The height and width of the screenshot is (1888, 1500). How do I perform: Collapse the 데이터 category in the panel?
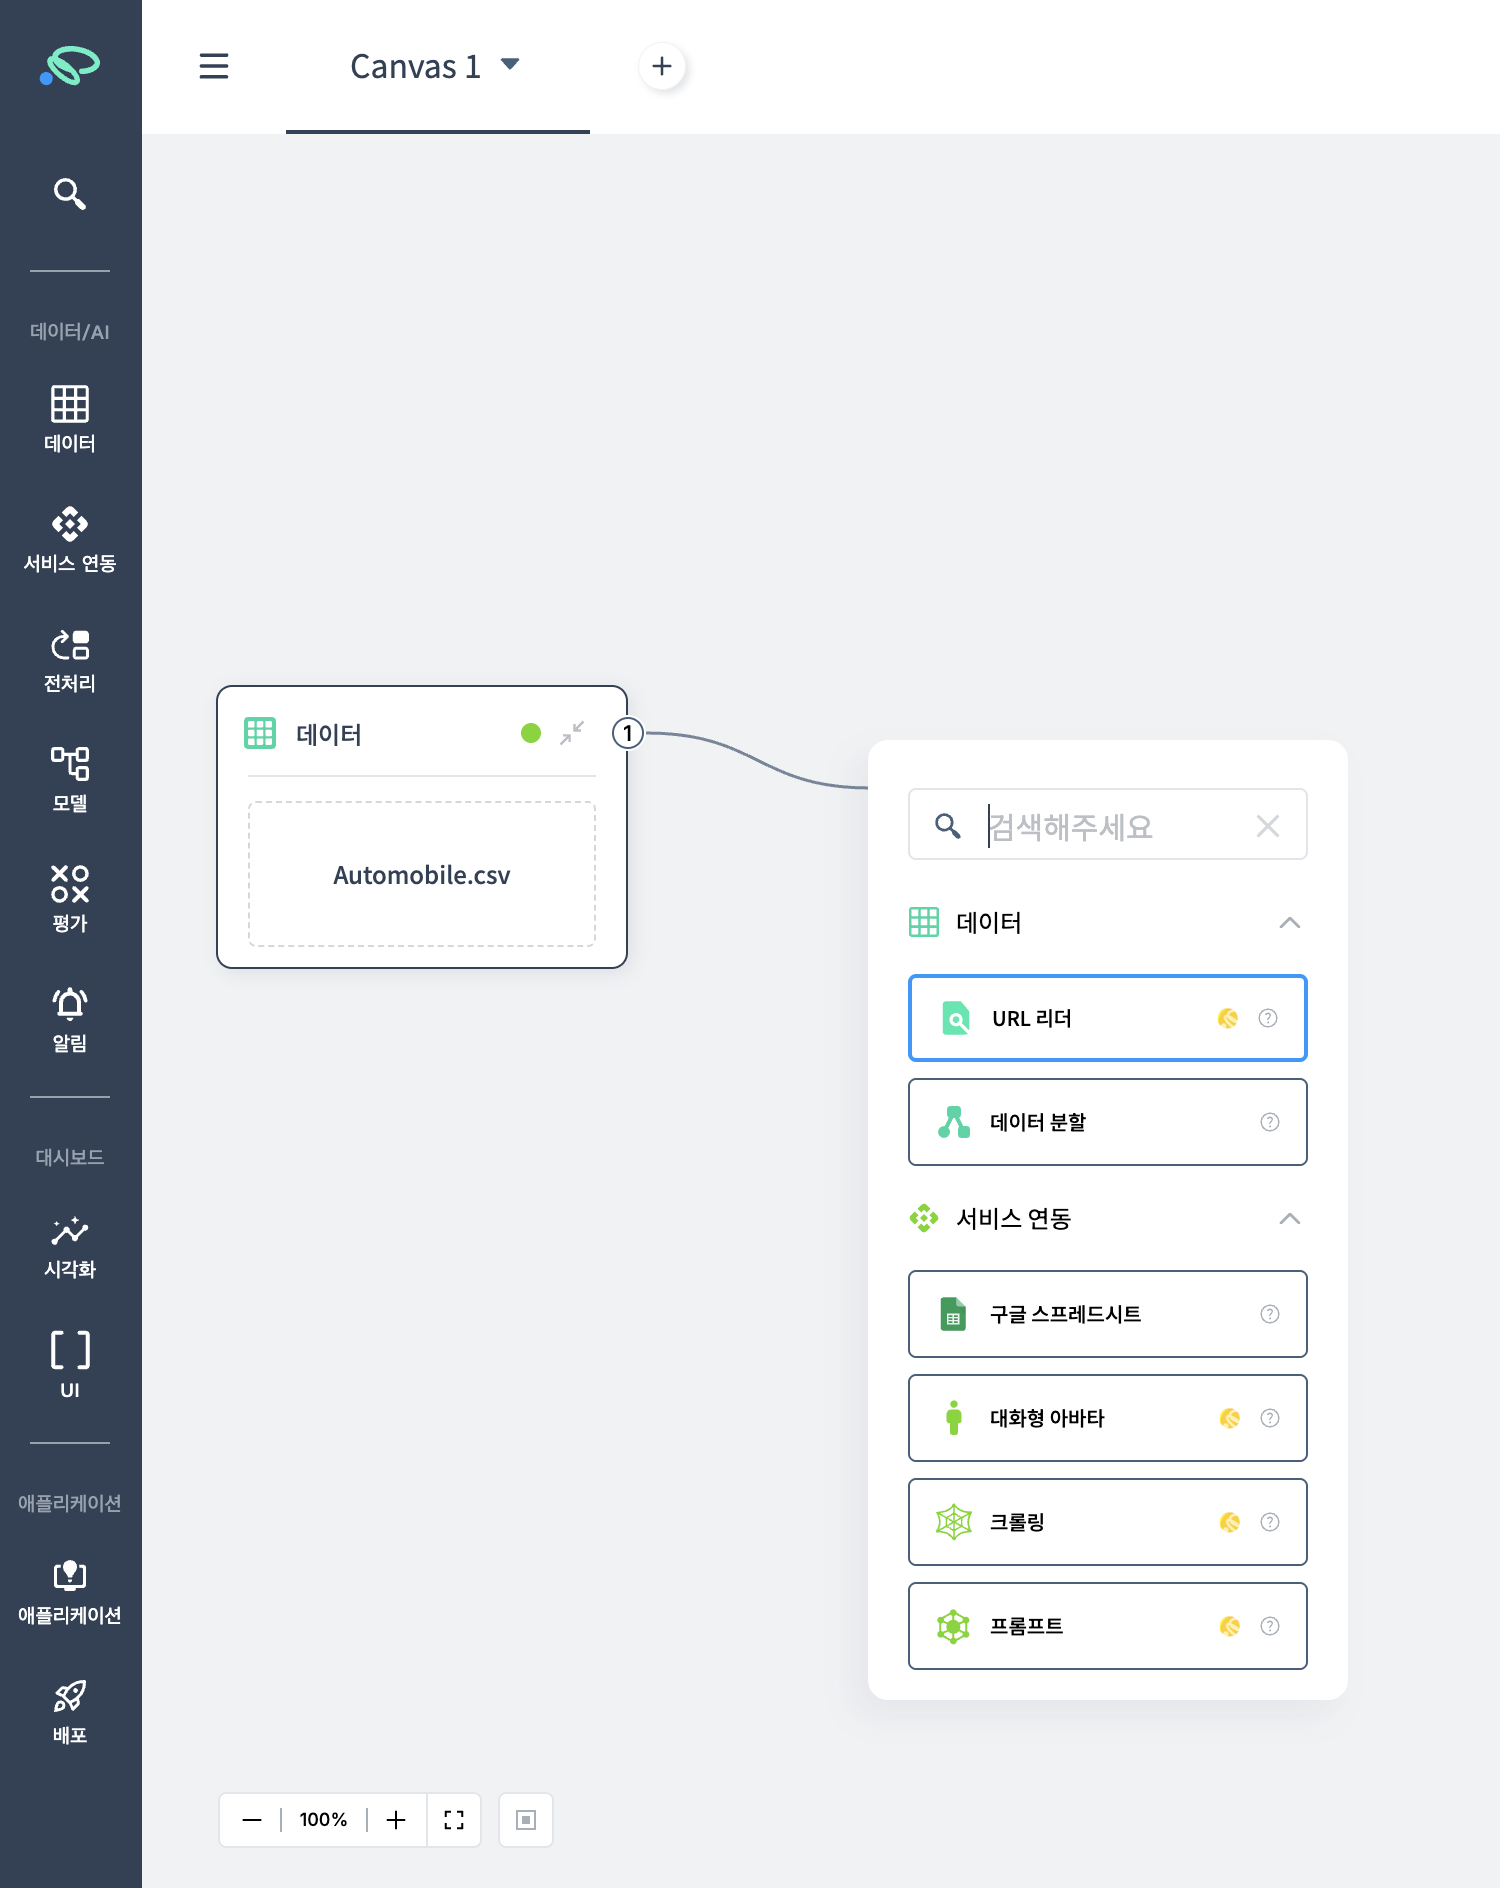1289,922
